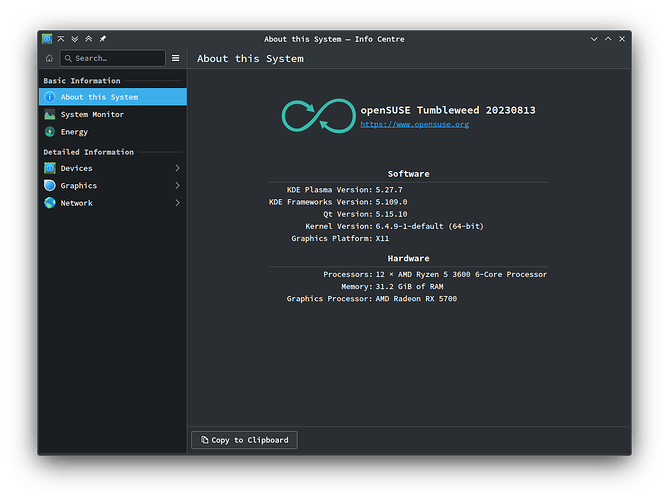Click the clipboard icon on Copy button
The height and width of the screenshot is (500, 668).
point(204,440)
